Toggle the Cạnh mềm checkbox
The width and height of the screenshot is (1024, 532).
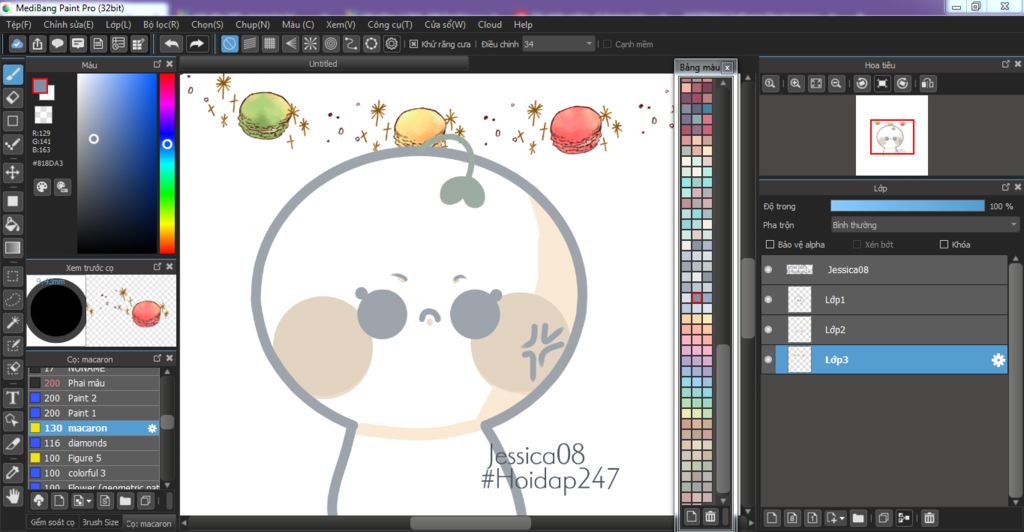click(607, 44)
